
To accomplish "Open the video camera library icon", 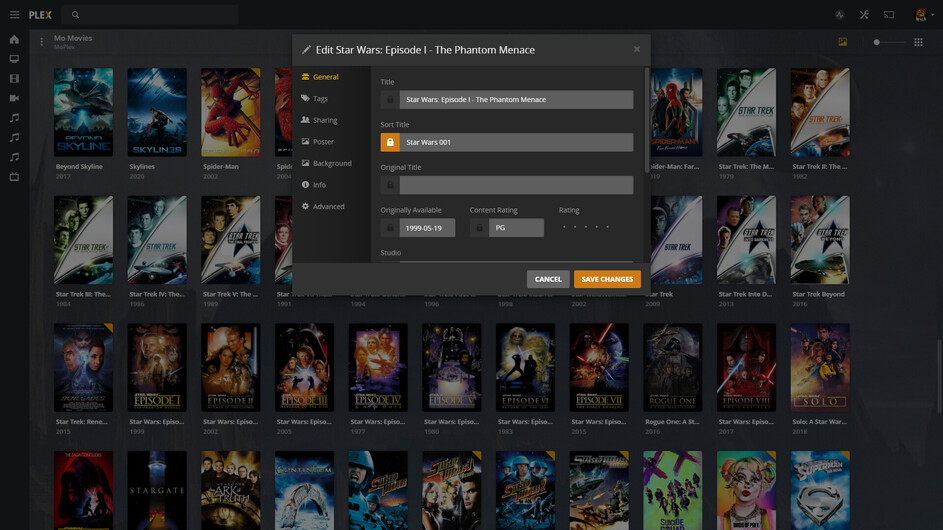I will [x=14, y=98].
